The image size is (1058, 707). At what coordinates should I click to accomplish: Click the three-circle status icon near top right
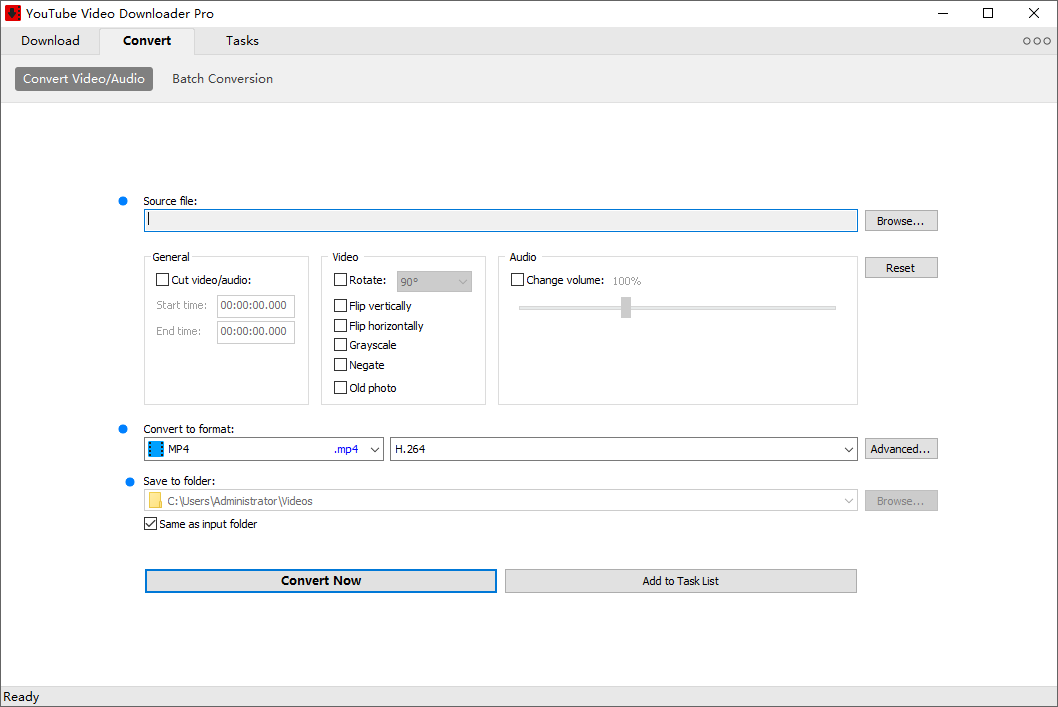[1036, 40]
